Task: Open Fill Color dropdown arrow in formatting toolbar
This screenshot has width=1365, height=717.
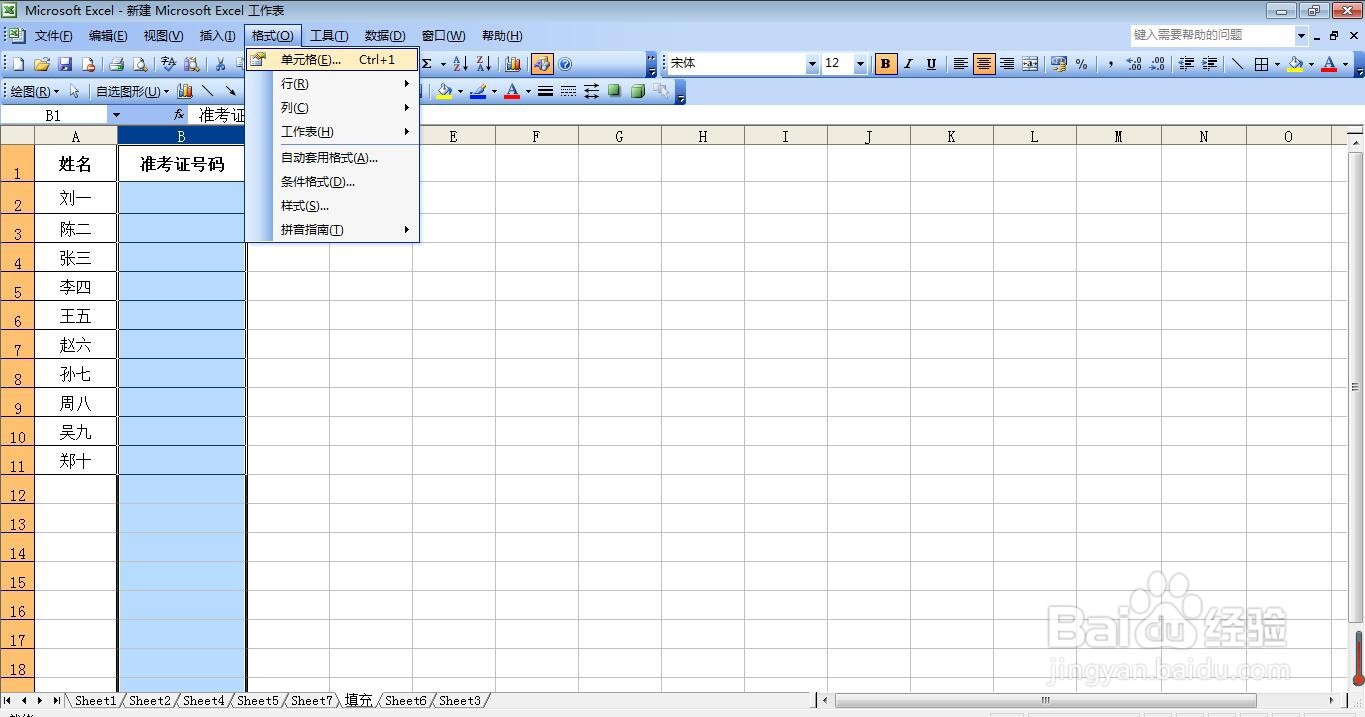Action: 1311,64
